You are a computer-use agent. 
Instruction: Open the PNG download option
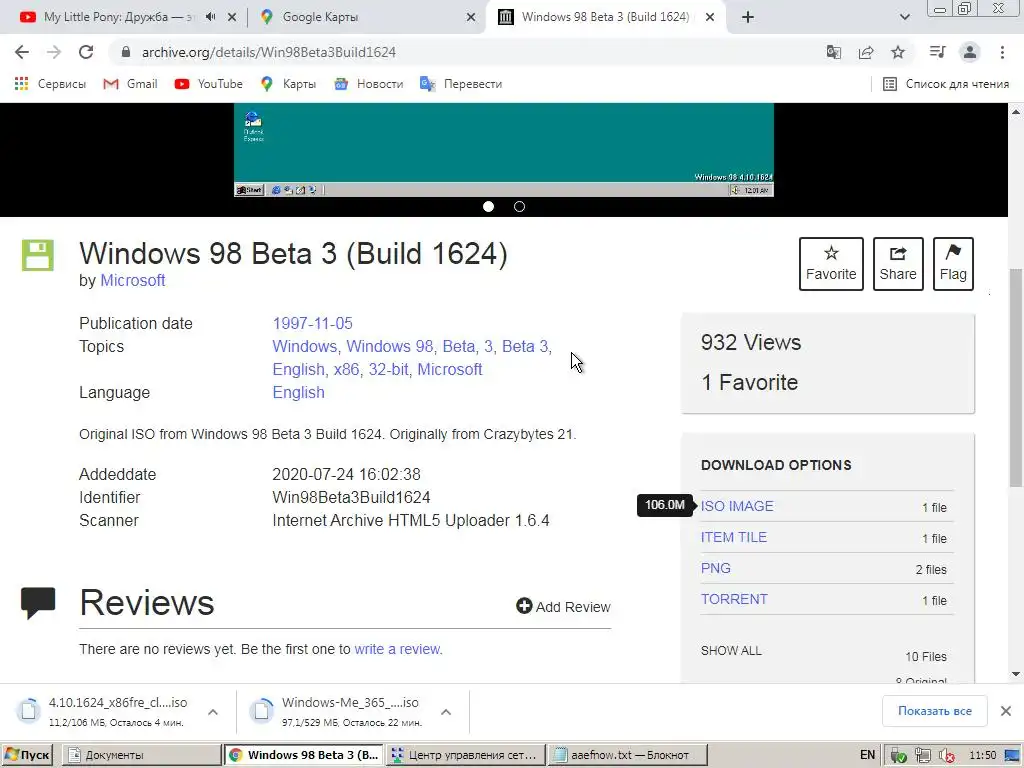(715, 568)
